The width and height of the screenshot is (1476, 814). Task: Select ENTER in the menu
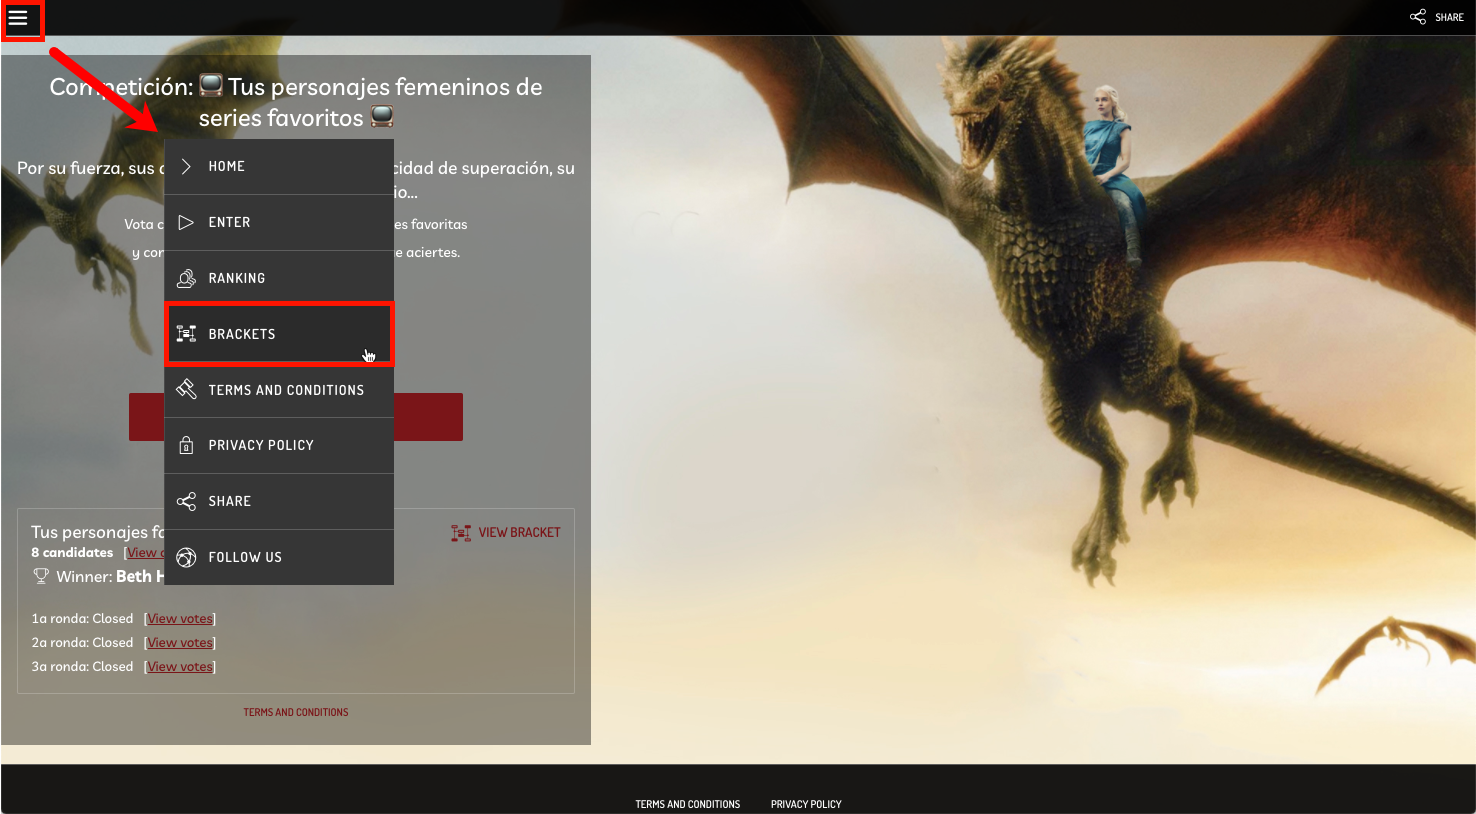click(279, 222)
